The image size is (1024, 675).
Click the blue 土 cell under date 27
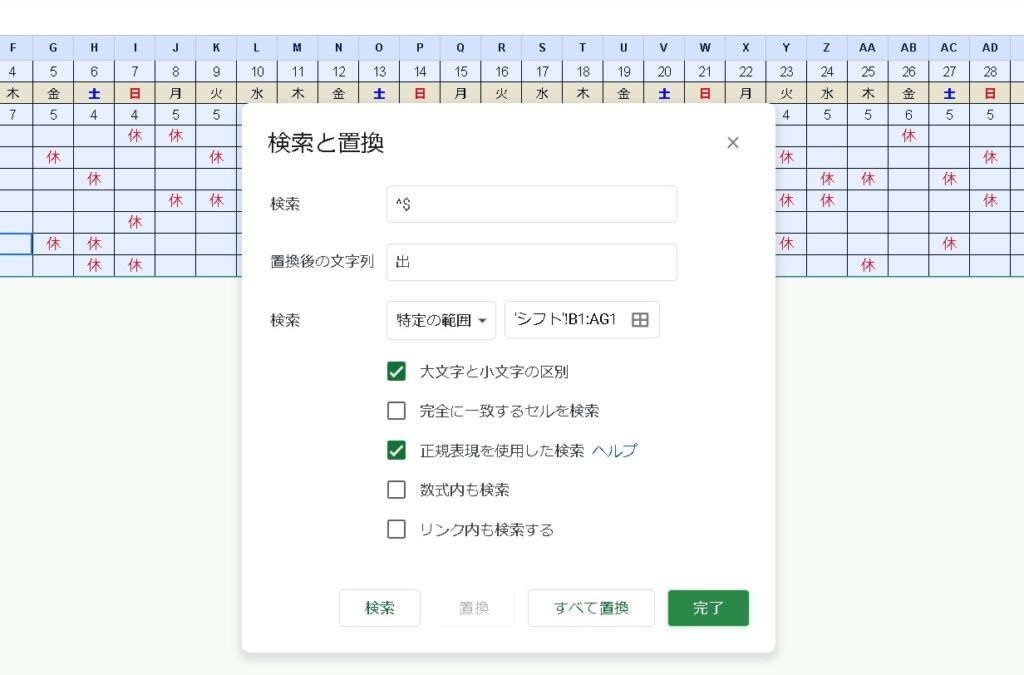pos(949,93)
